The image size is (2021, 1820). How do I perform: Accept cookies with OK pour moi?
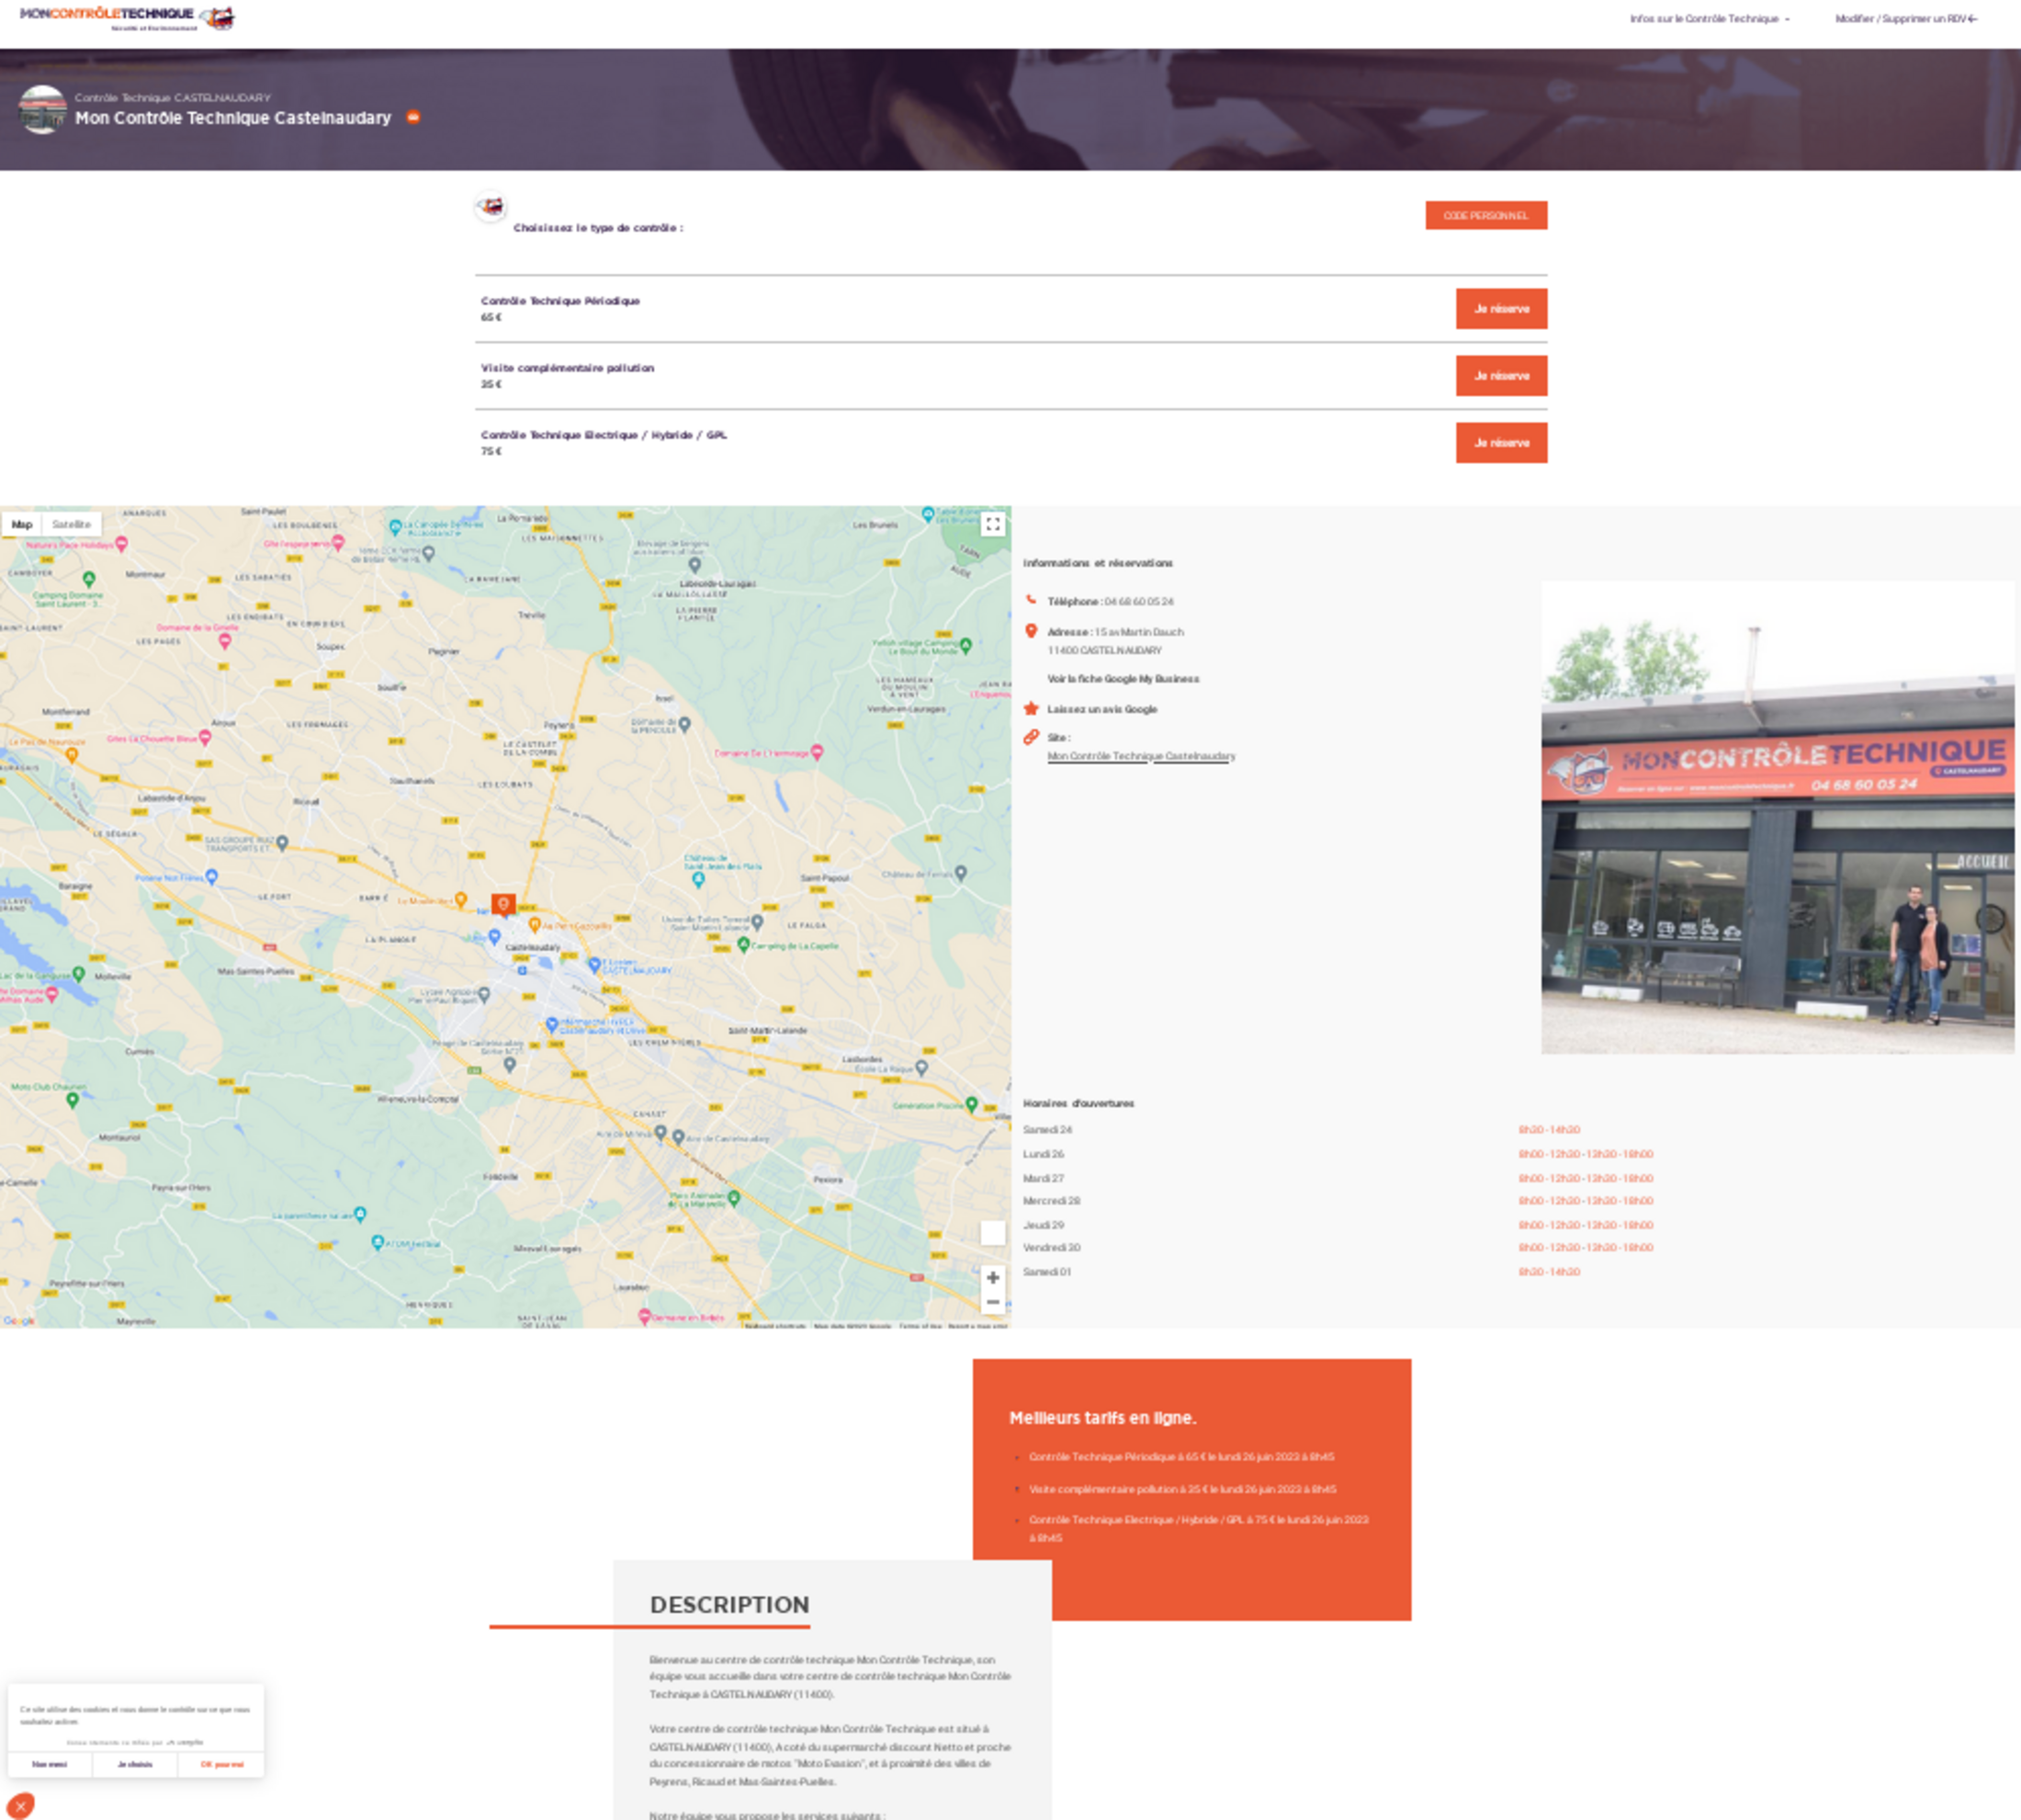(x=221, y=1764)
